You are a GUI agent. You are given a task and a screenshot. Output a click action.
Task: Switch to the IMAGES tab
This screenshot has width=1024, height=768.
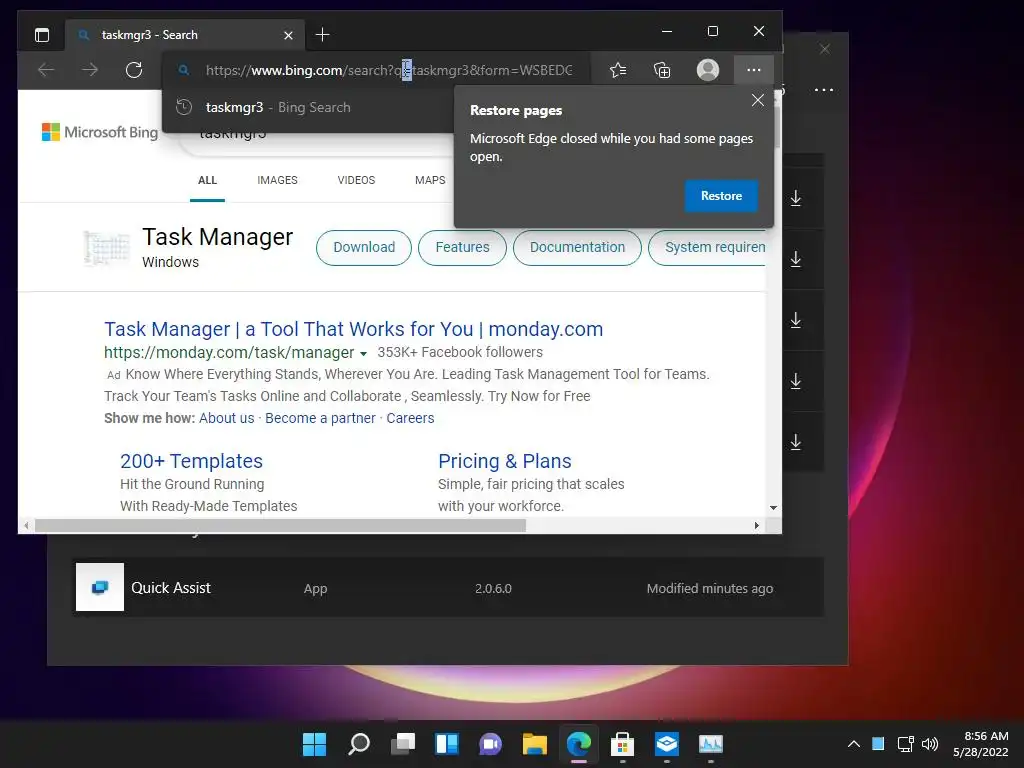click(277, 180)
